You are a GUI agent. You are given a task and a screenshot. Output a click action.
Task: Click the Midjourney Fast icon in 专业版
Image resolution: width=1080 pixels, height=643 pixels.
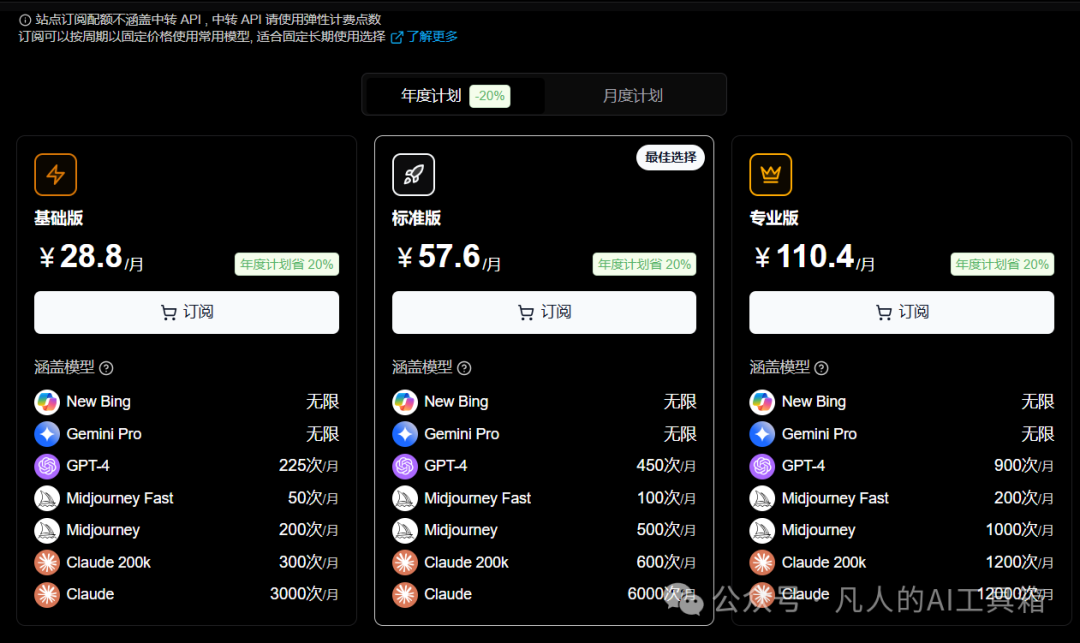(762, 498)
